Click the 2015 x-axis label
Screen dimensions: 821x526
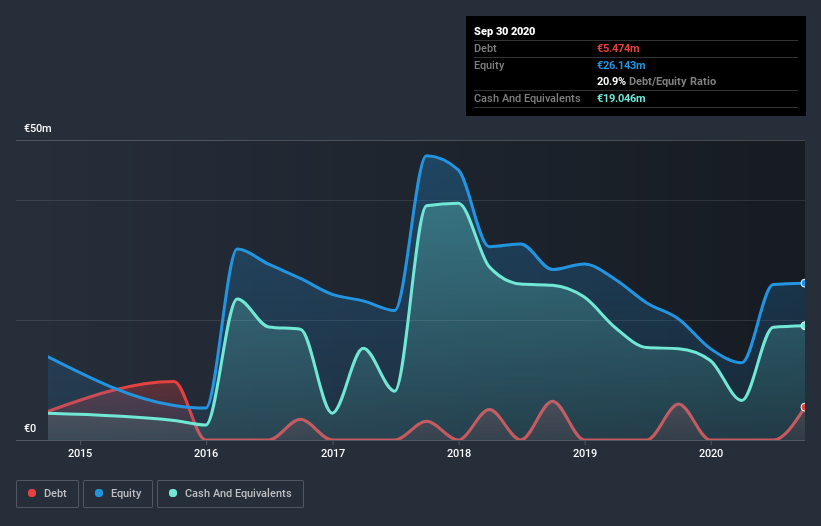tap(80, 453)
